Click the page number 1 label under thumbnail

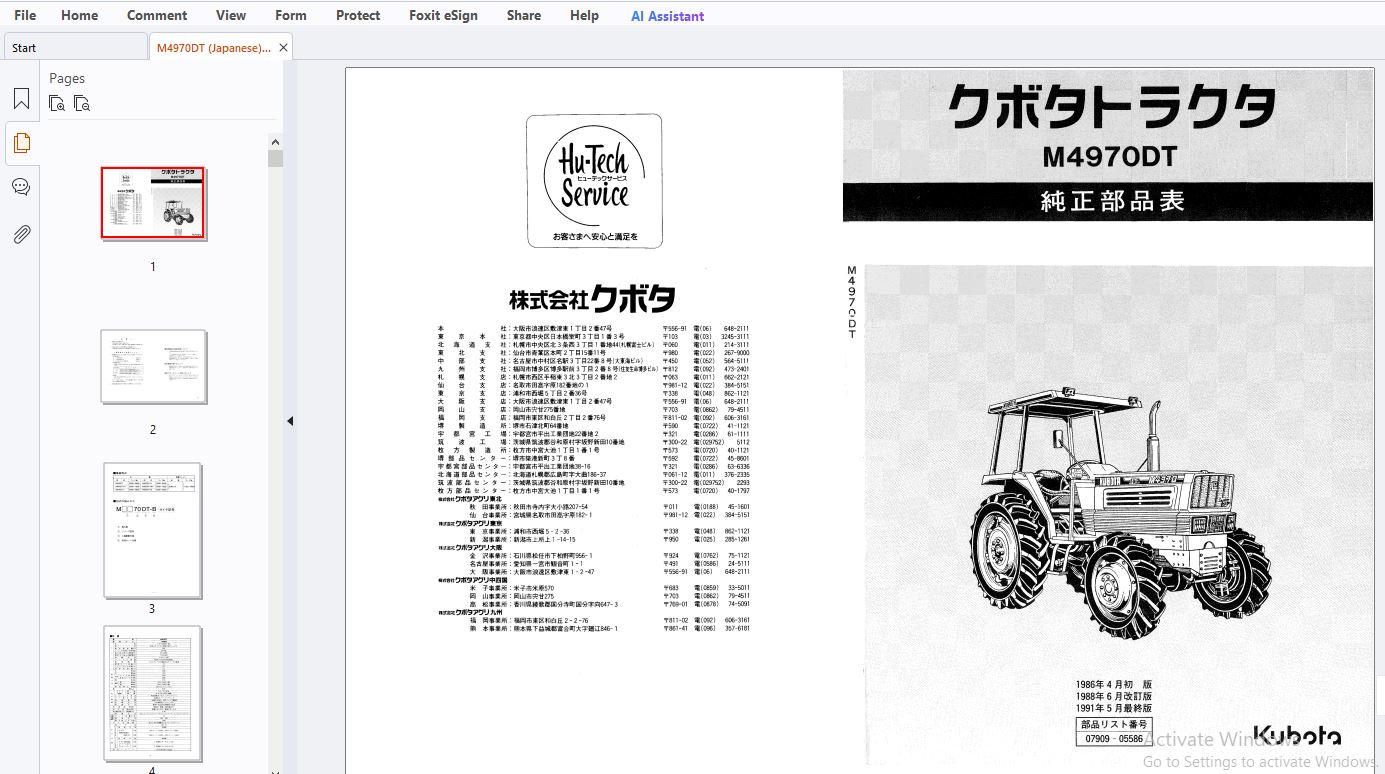pos(153,267)
